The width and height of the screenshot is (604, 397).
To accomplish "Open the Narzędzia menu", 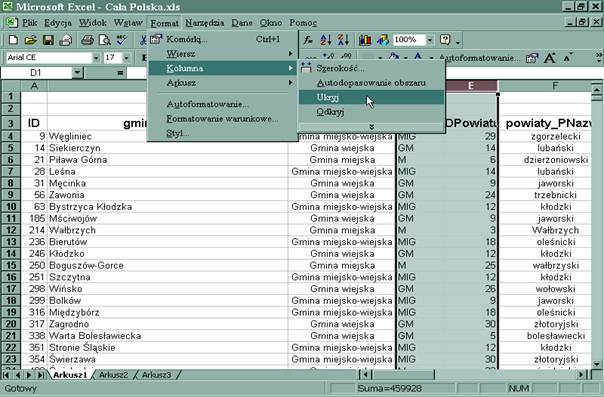I will pyautogui.click(x=205, y=23).
